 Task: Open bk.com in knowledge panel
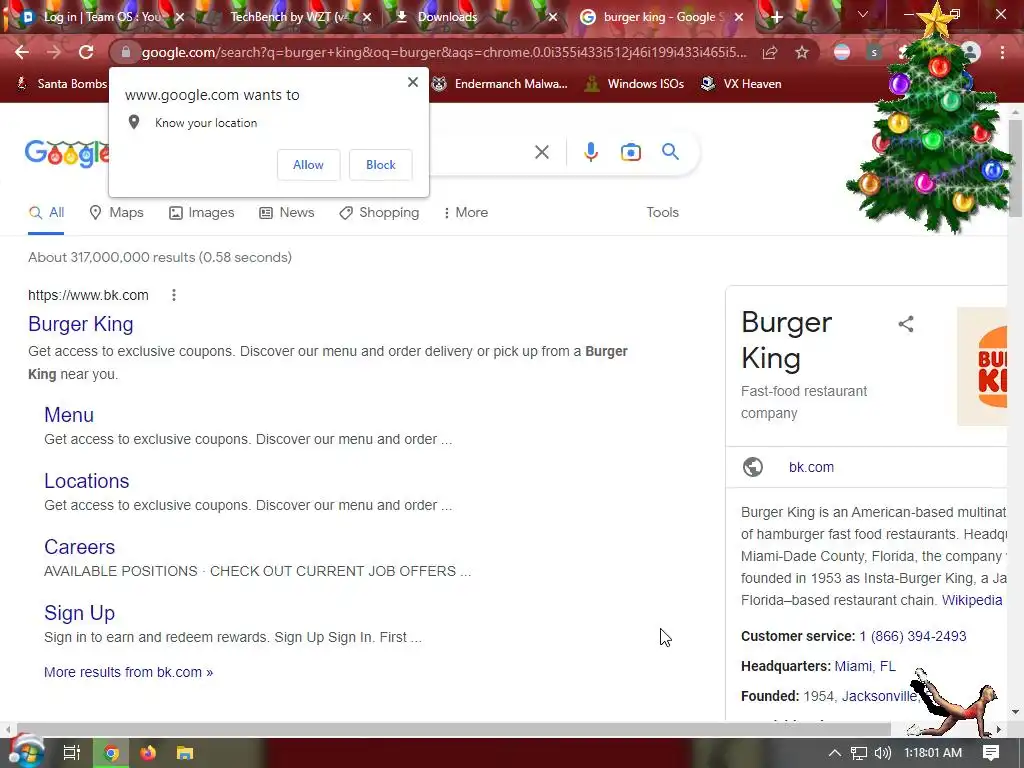coord(811,468)
